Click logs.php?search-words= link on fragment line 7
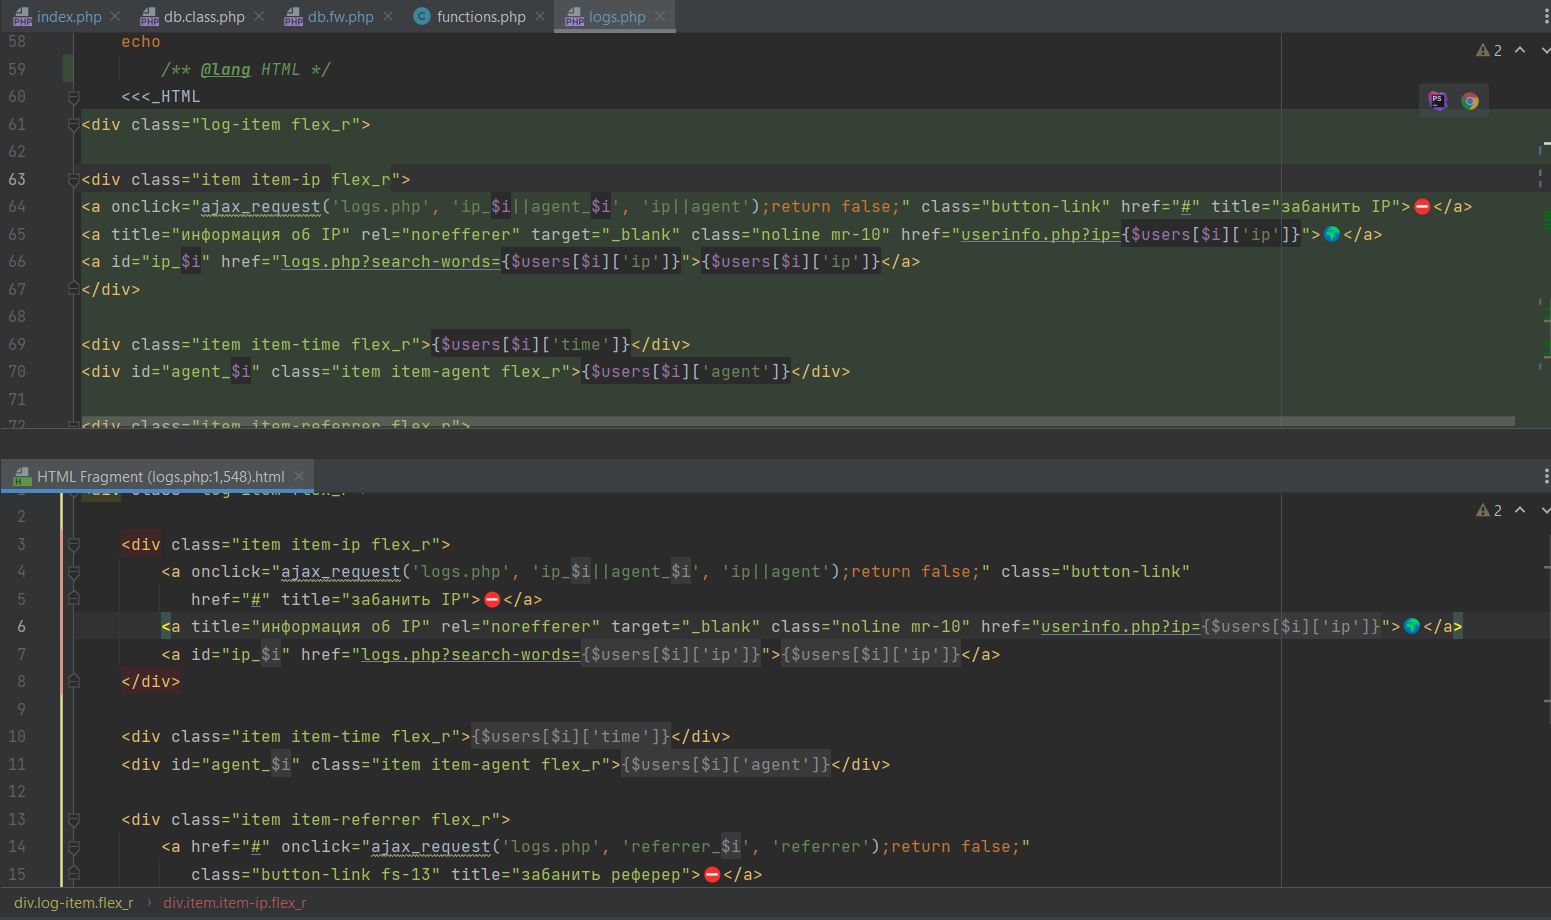The height and width of the screenshot is (920, 1551). point(471,655)
